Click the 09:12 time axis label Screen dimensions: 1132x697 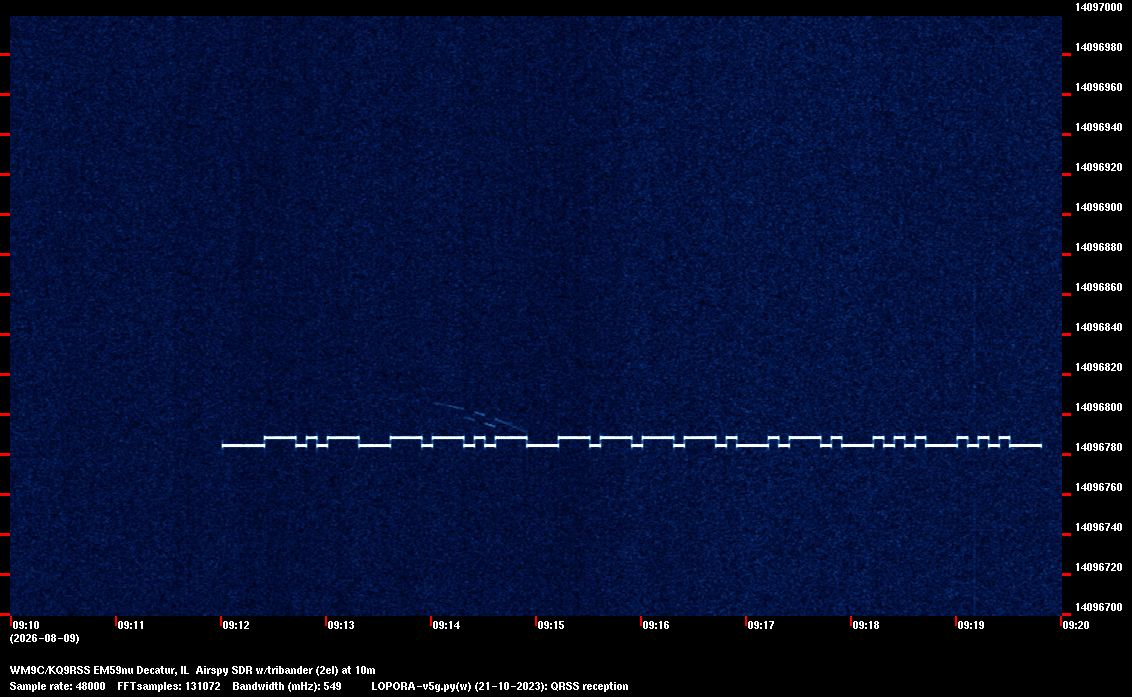coord(236,625)
